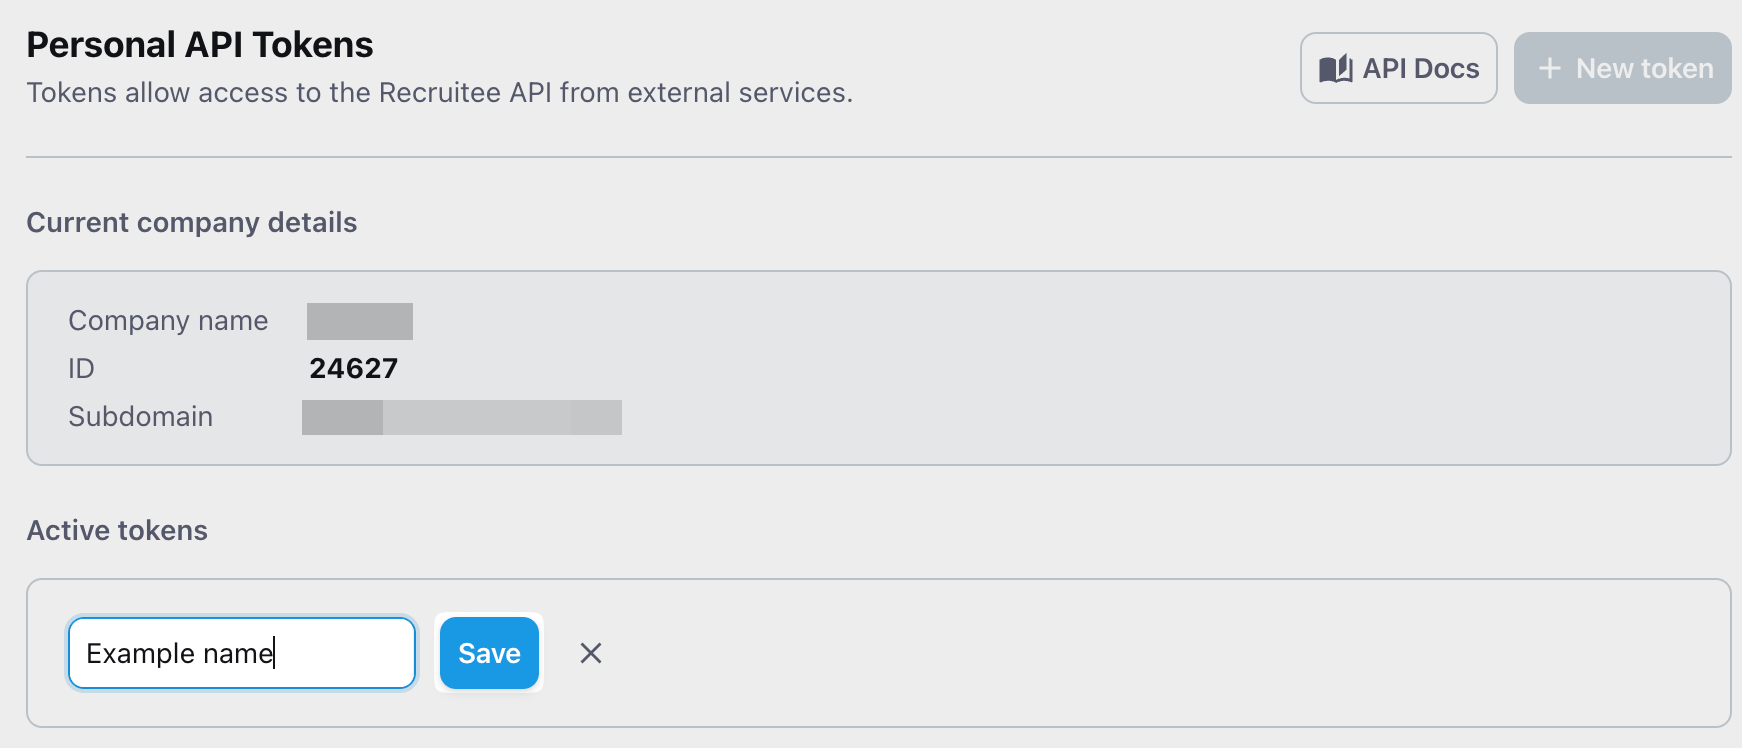Click empty area of the company details panel
This screenshot has height=748, width=1742.
(1100, 368)
